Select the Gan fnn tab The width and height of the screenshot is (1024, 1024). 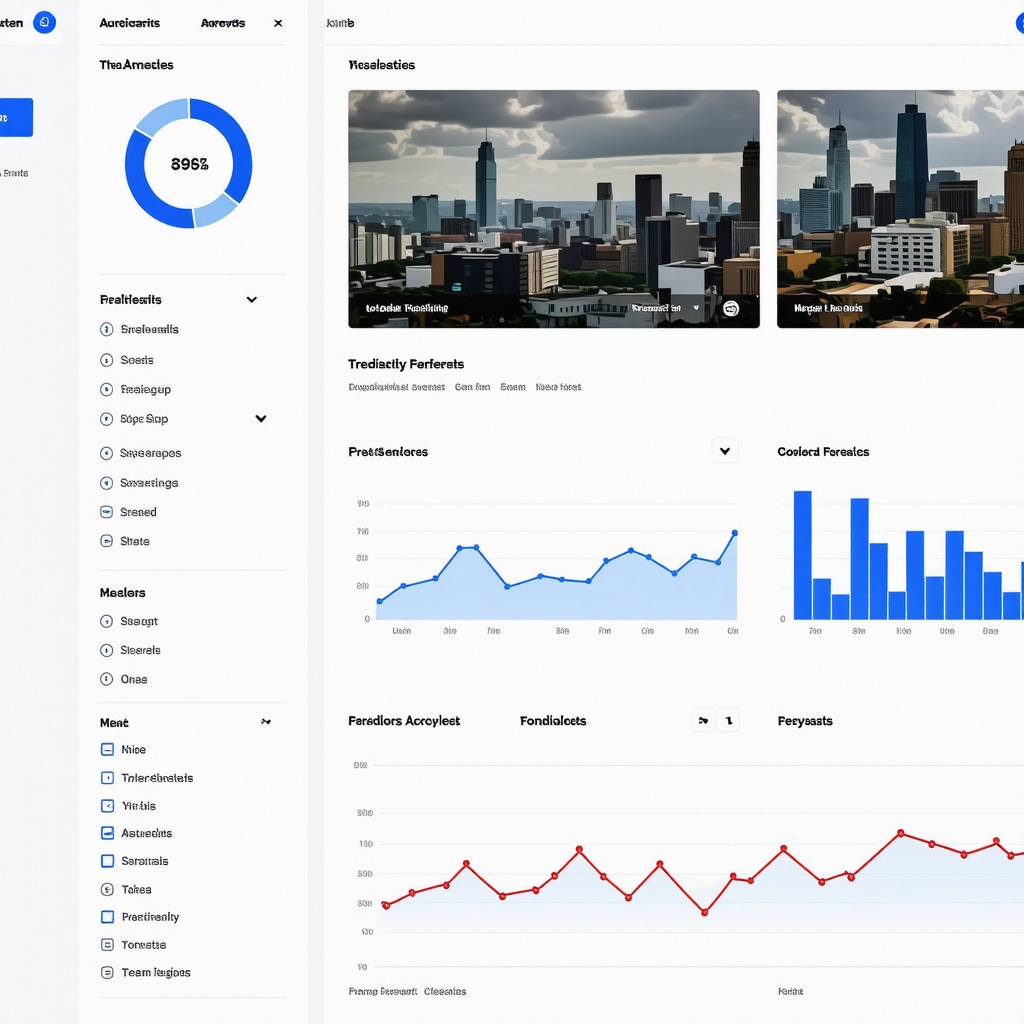472,387
